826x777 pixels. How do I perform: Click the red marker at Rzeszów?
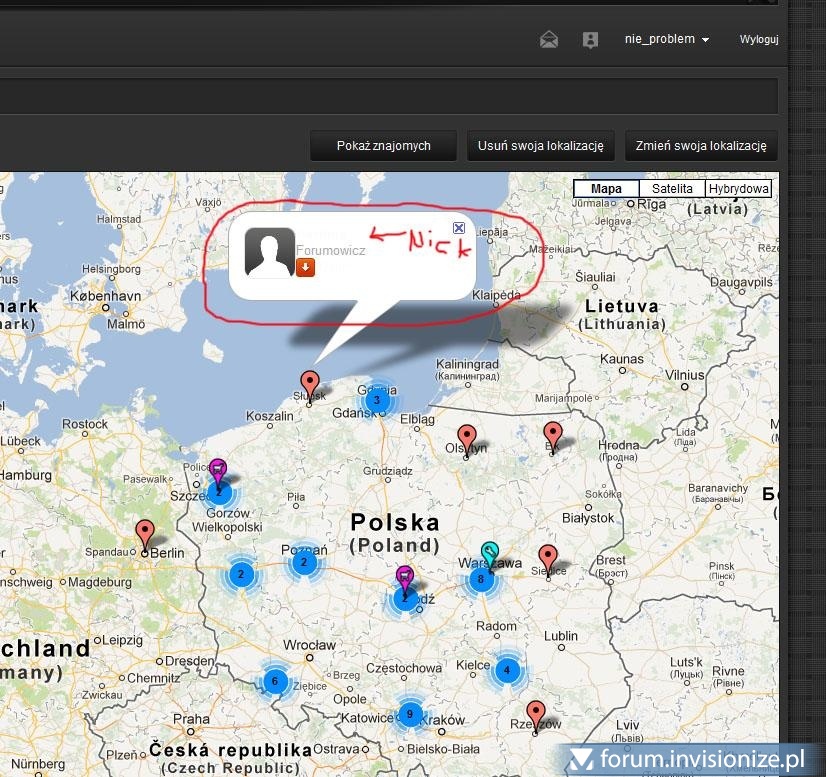coord(536,714)
